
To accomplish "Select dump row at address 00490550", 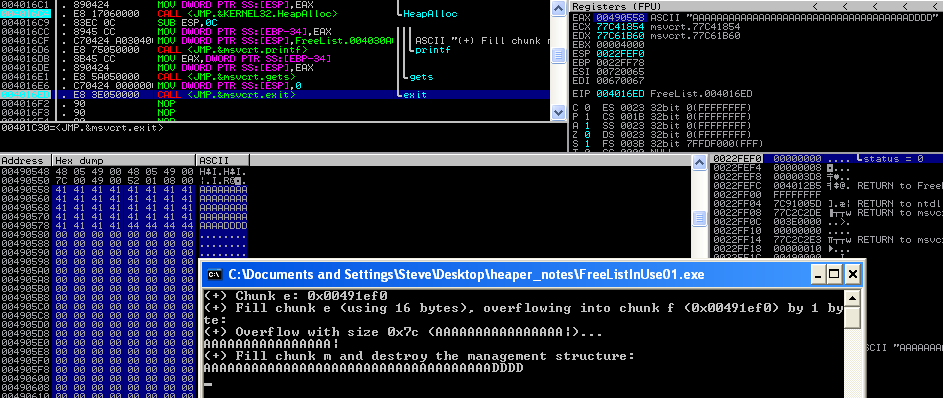I will click(x=124, y=180).
